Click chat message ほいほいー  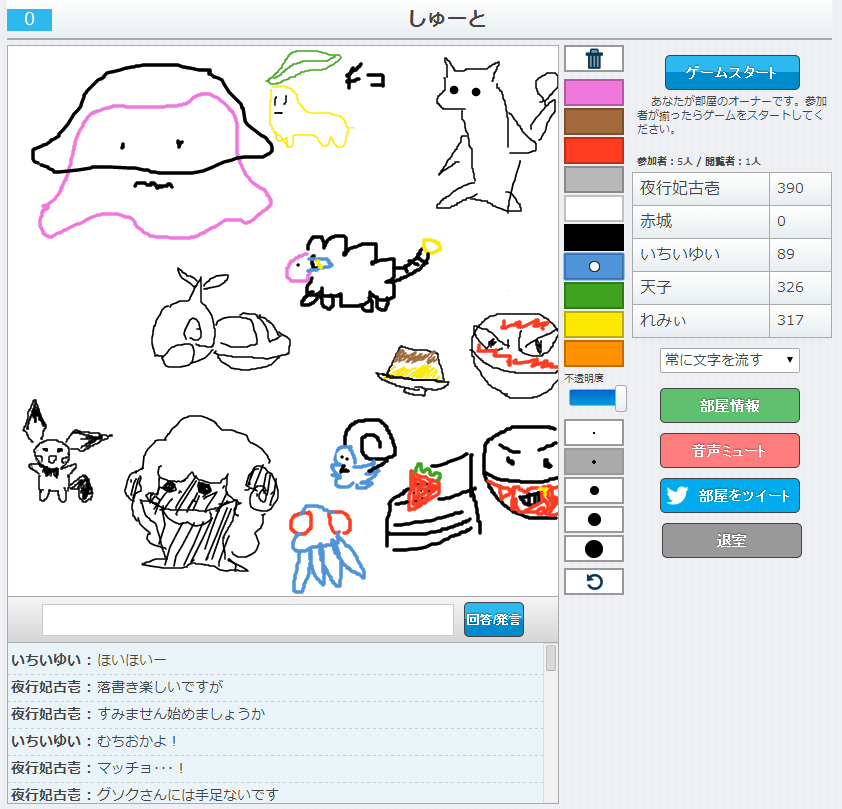click(x=132, y=660)
